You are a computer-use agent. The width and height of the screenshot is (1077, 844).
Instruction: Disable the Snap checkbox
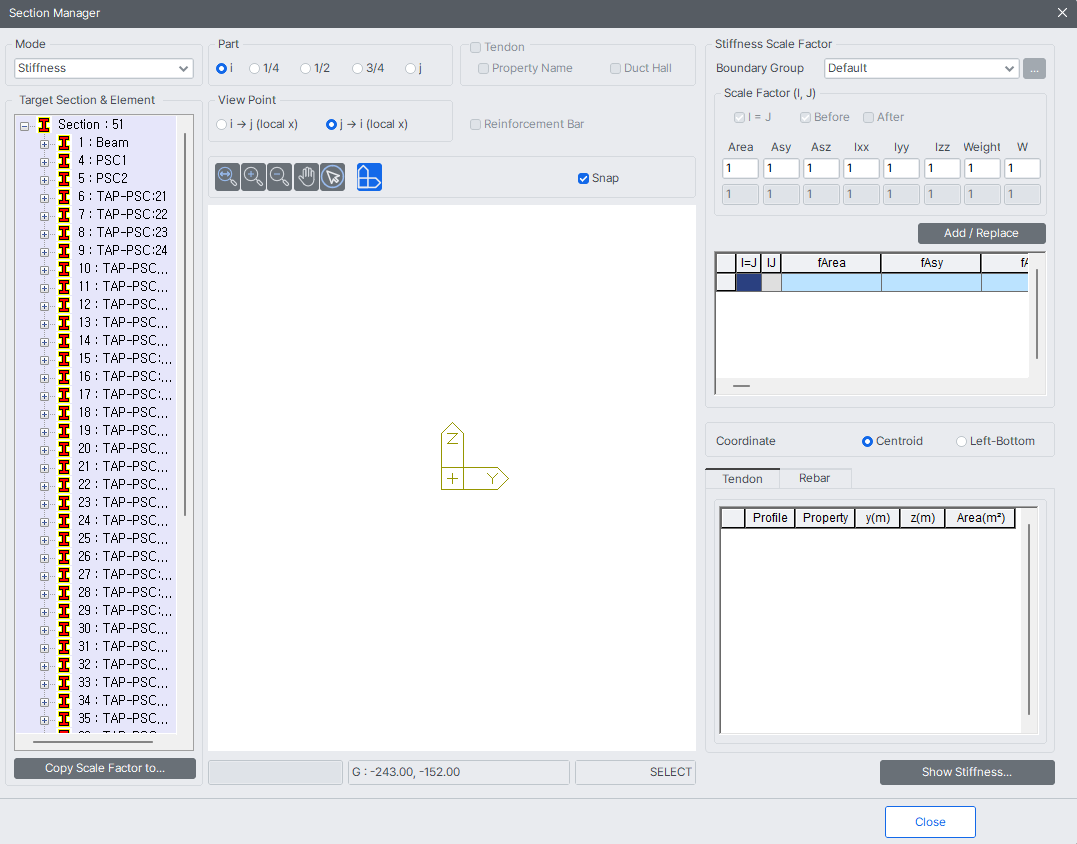(x=583, y=178)
